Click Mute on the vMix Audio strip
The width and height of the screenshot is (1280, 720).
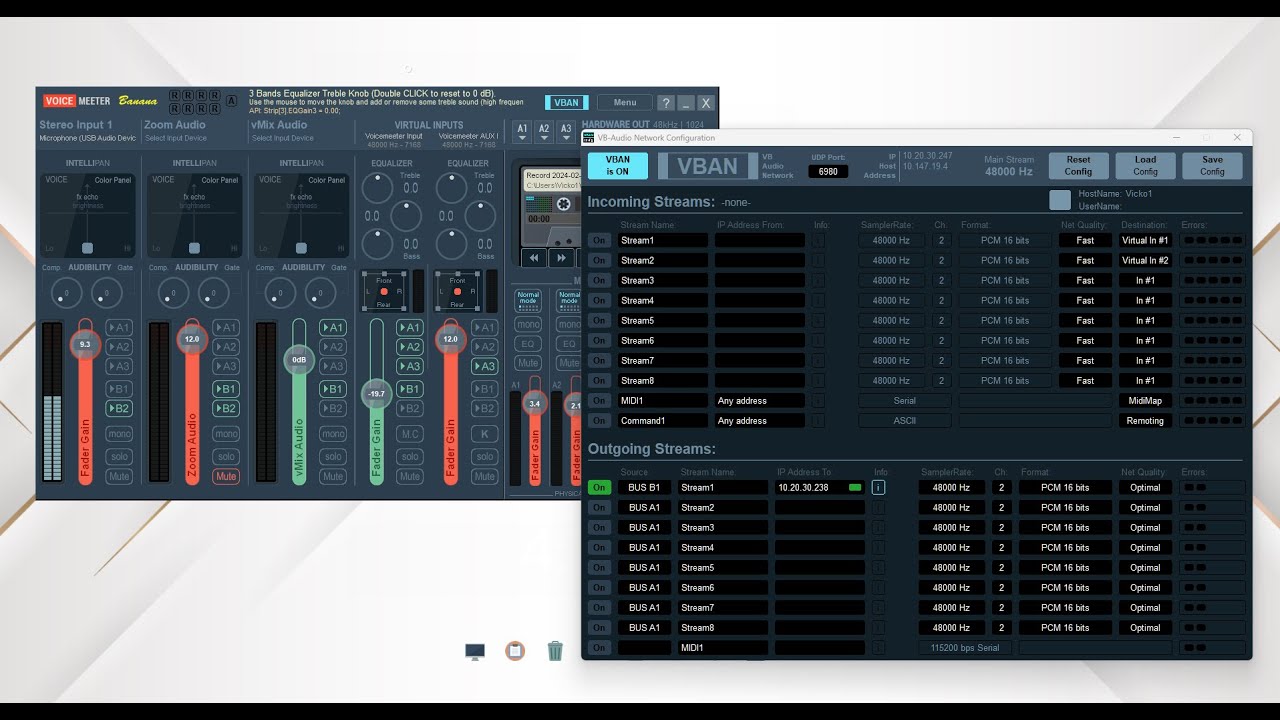(333, 476)
